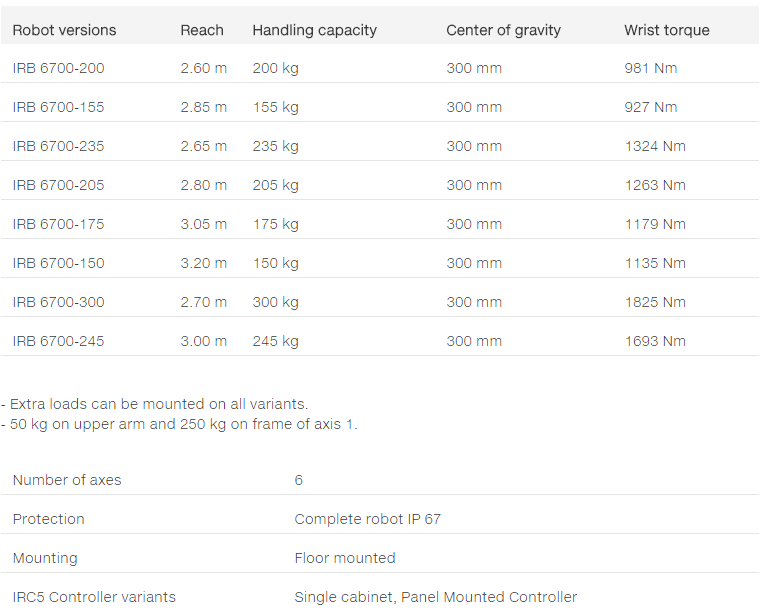Screen dimensions: 761x610
Task: Click the IRC5 Controller variants label
Action: tap(94, 597)
